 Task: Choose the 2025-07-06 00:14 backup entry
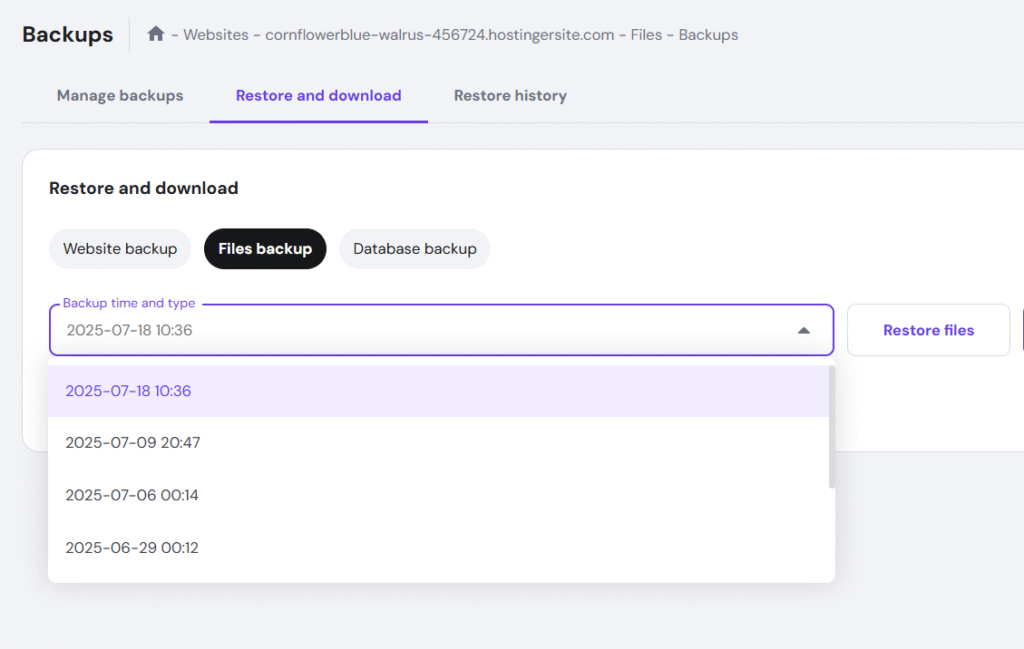coord(132,495)
